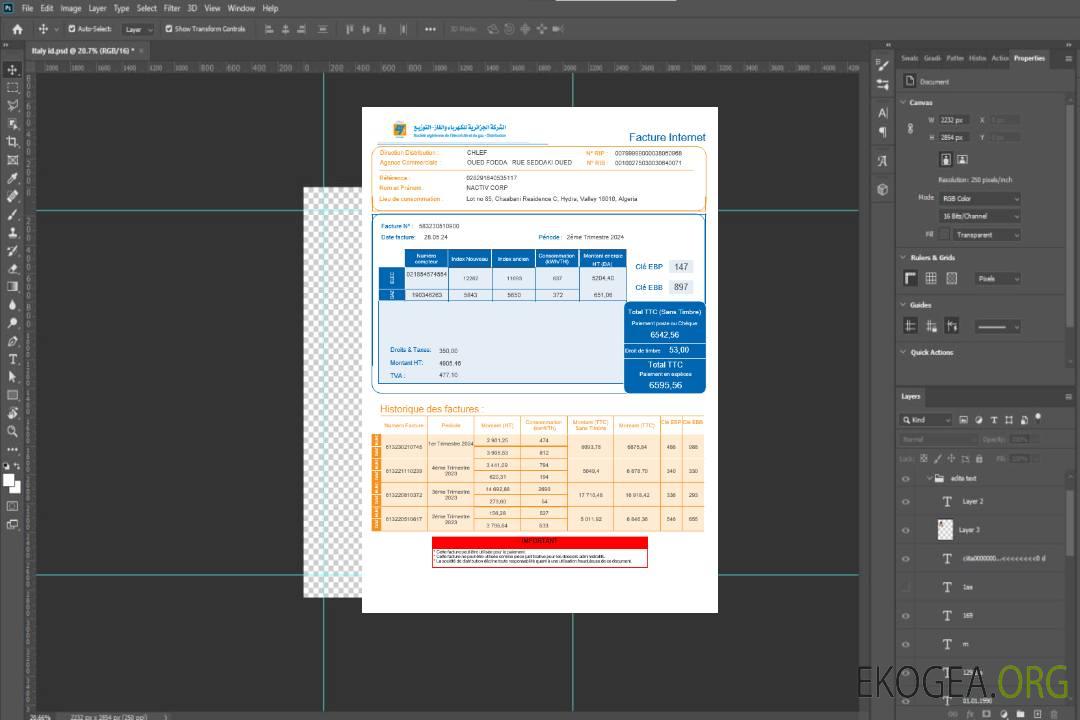Open the Filter menu

(172, 8)
